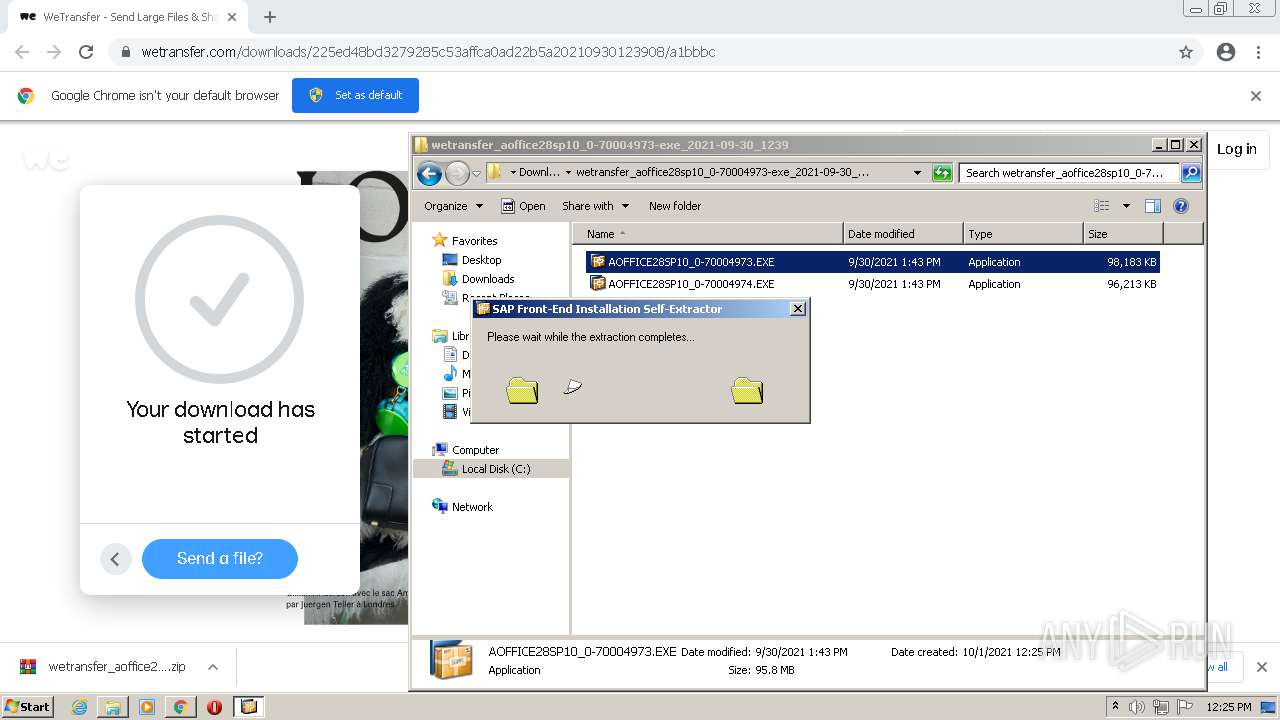Click Send a file? button
This screenshot has height=720, width=1280.
click(x=220, y=558)
